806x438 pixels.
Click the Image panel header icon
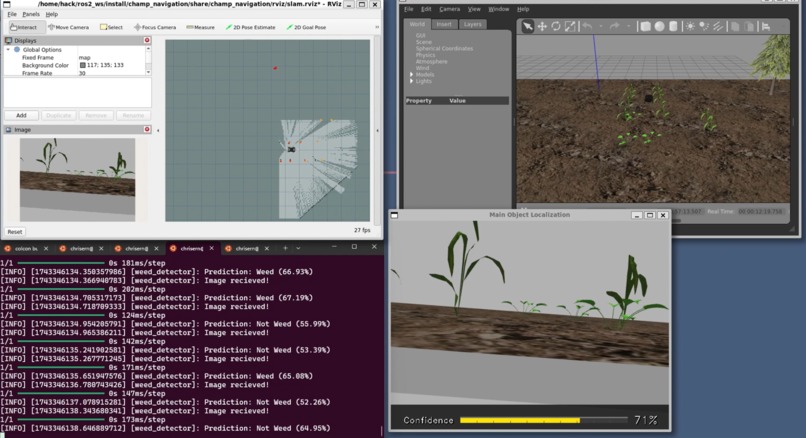8,130
